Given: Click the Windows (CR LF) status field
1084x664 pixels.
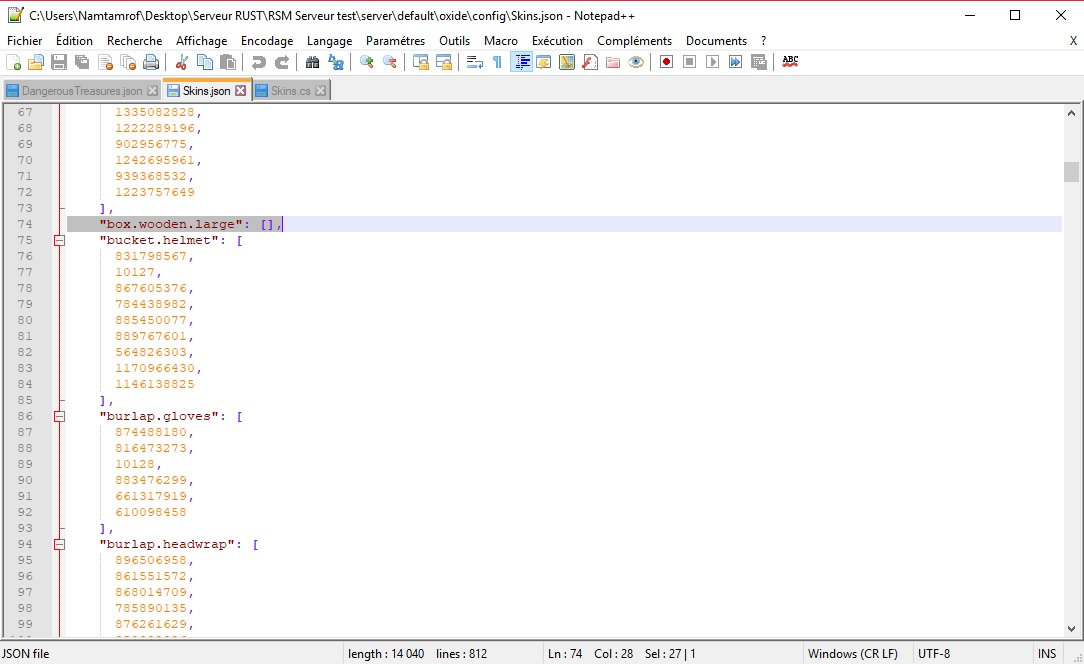Looking at the screenshot, I should coord(853,654).
